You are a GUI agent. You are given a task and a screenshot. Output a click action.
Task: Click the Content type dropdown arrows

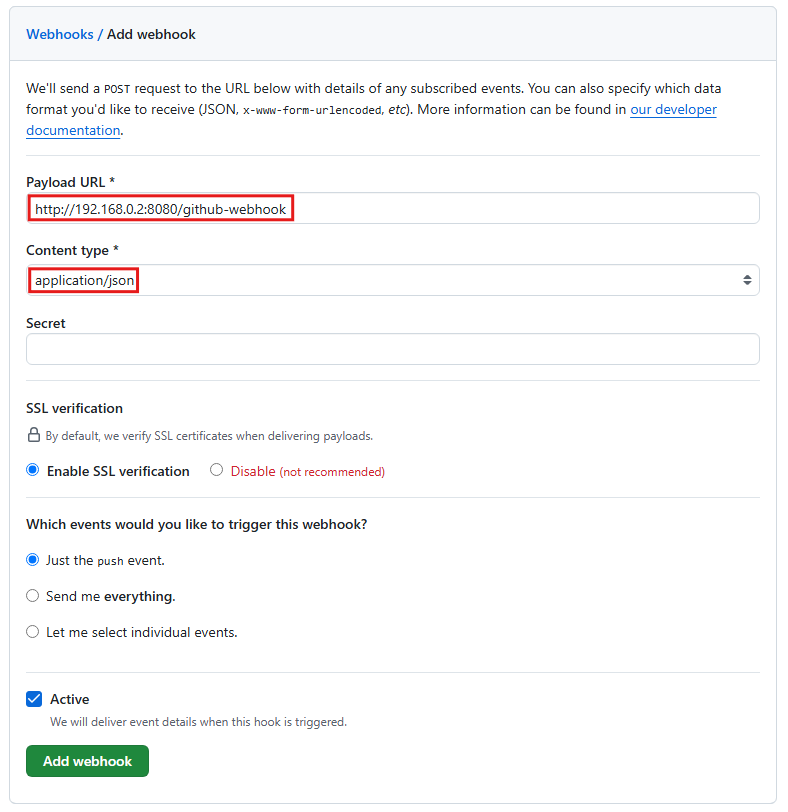point(747,280)
